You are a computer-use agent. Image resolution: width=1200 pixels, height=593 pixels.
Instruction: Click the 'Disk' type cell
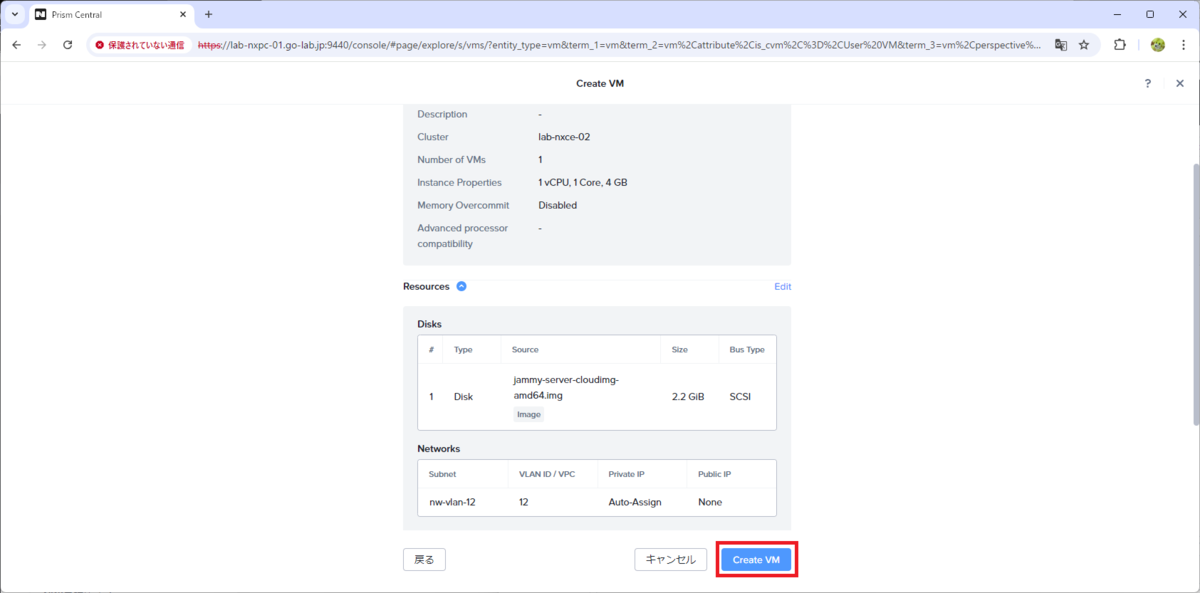(x=463, y=397)
